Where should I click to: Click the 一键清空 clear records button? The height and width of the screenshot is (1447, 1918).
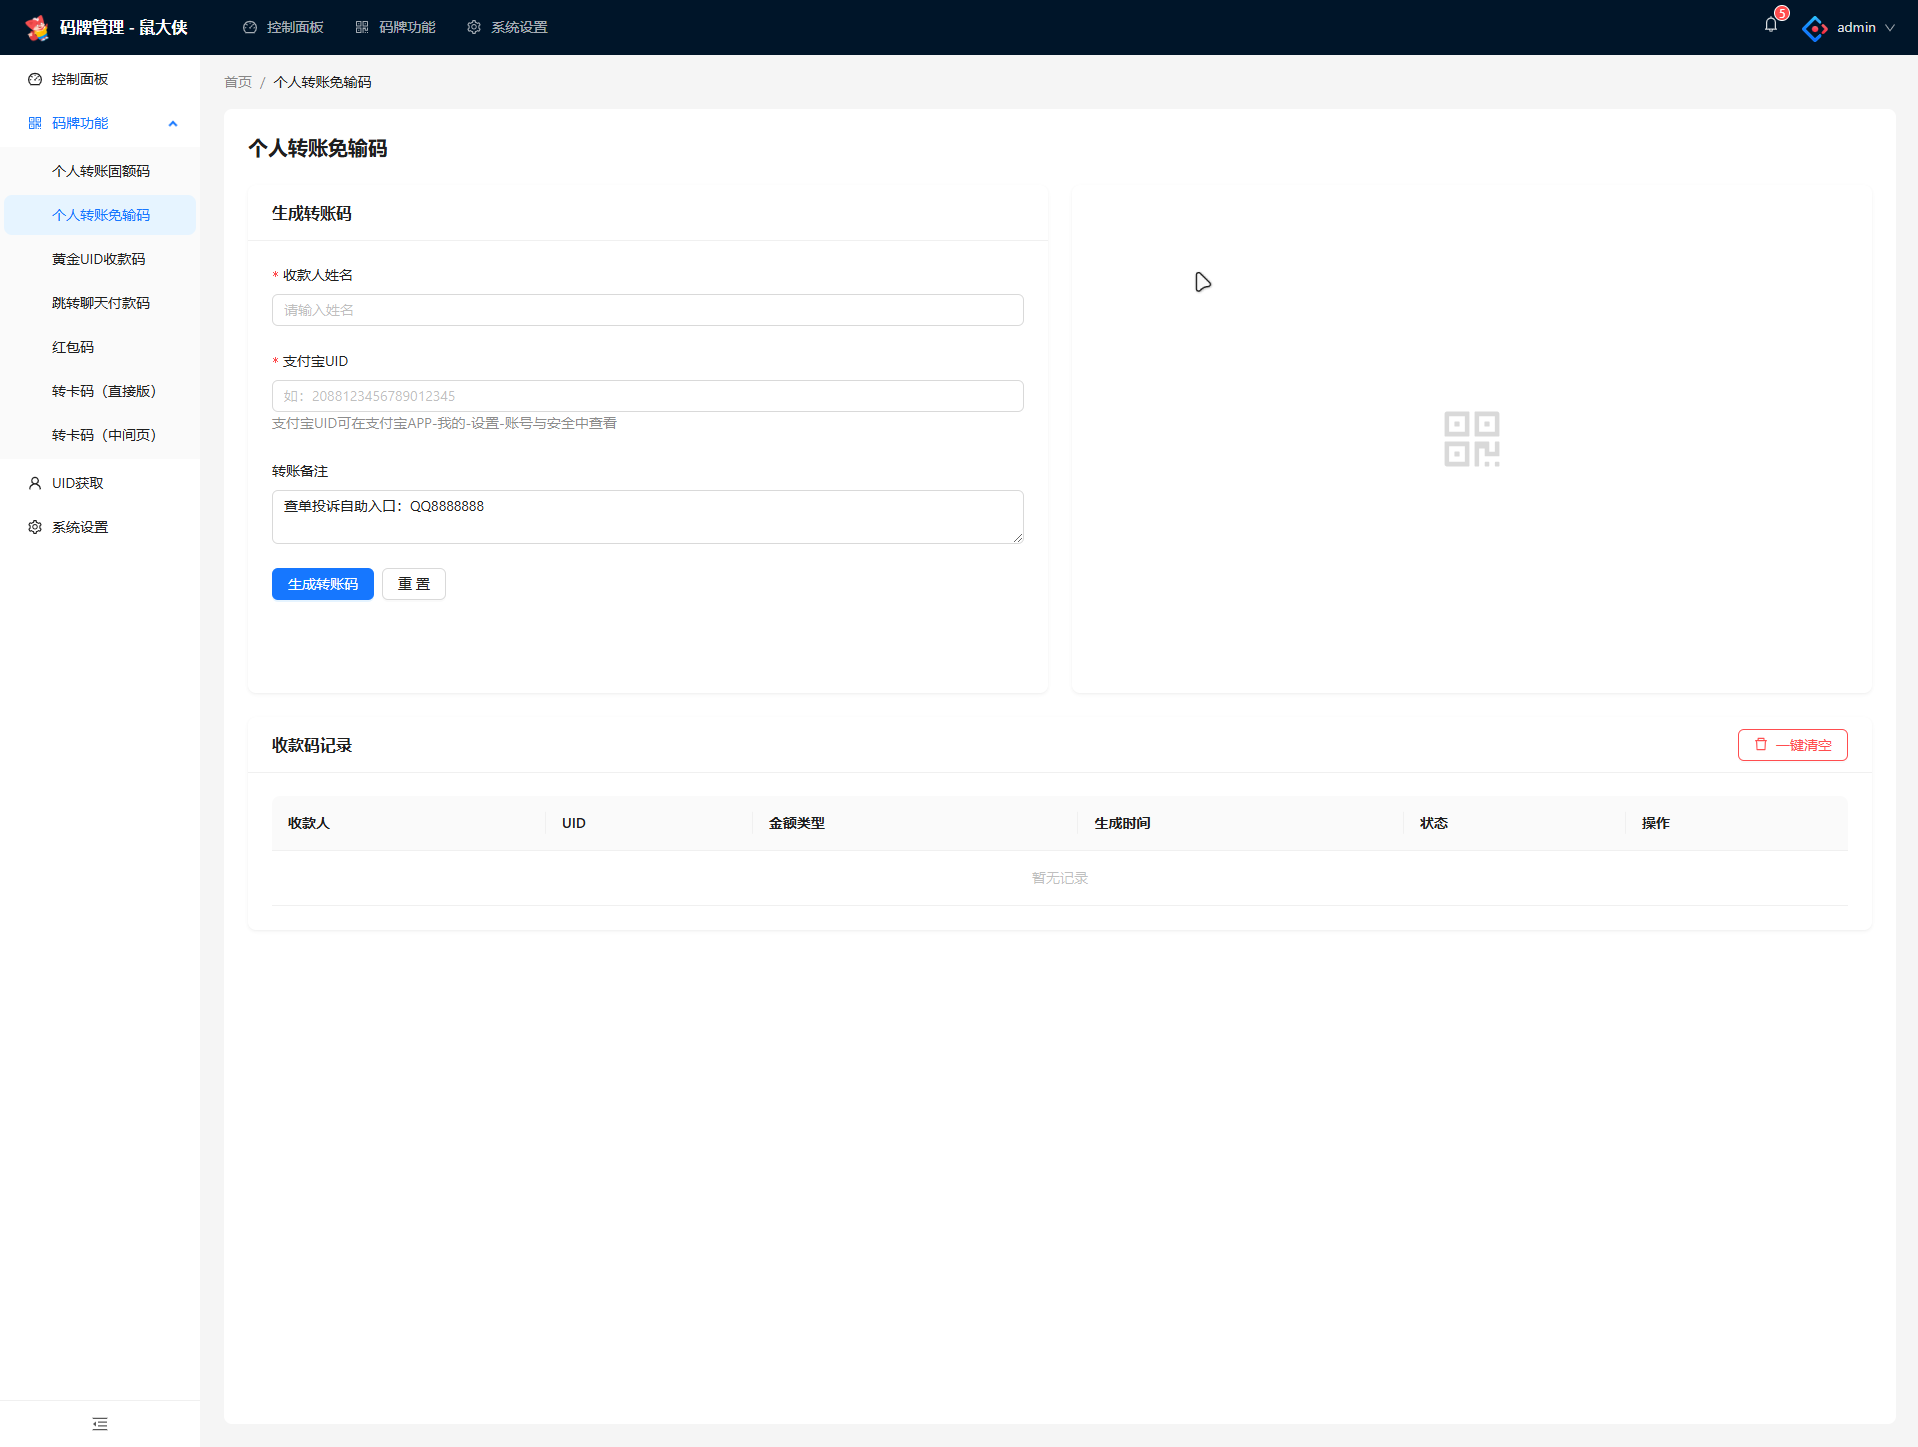click(x=1792, y=745)
